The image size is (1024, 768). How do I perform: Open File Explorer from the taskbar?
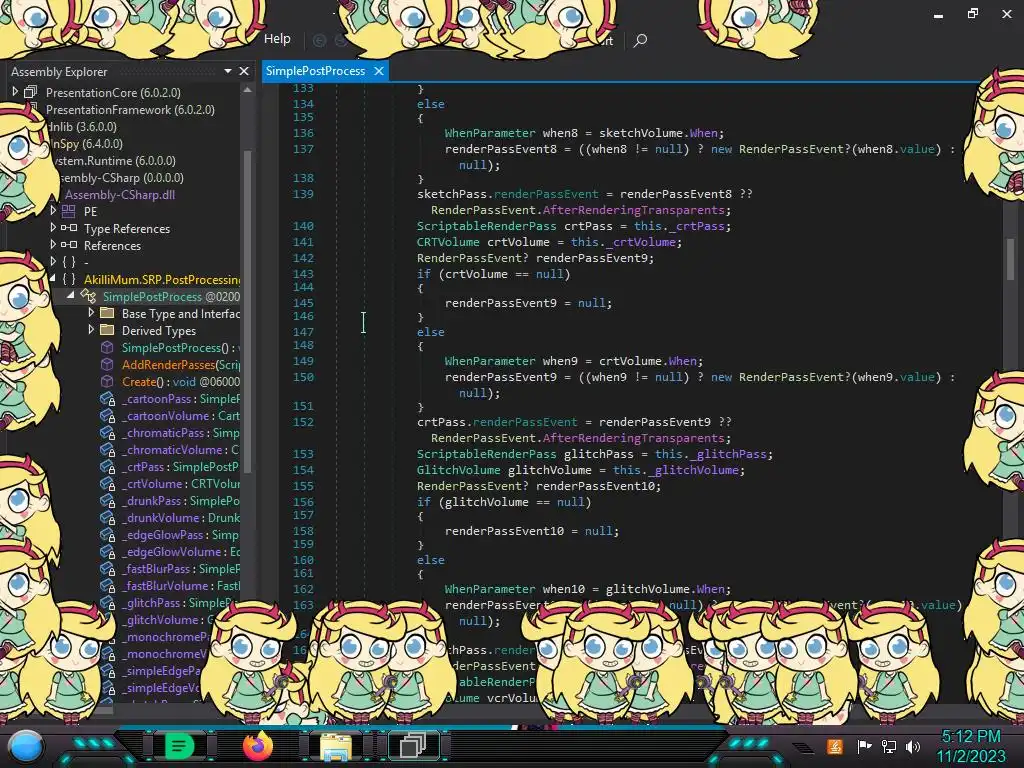point(336,746)
